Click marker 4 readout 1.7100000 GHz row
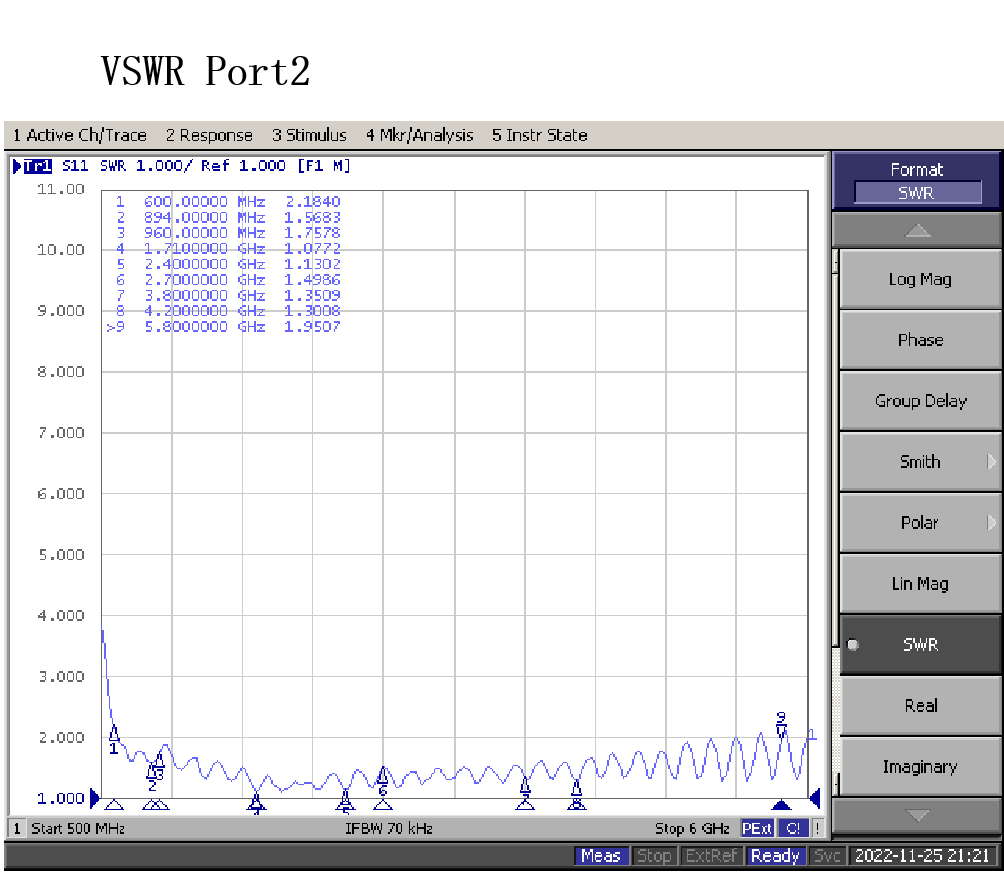 [227, 248]
